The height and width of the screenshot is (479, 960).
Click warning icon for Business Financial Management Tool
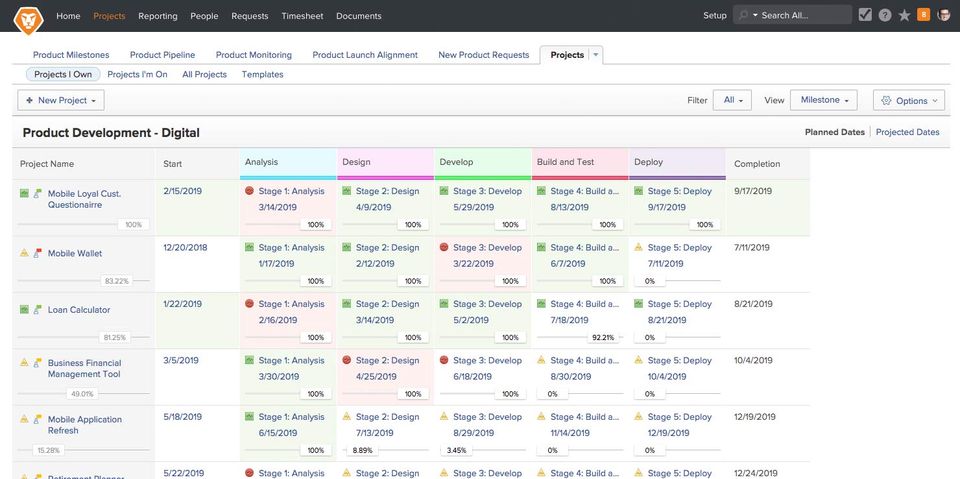pyautogui.click(x=24, y=362)
